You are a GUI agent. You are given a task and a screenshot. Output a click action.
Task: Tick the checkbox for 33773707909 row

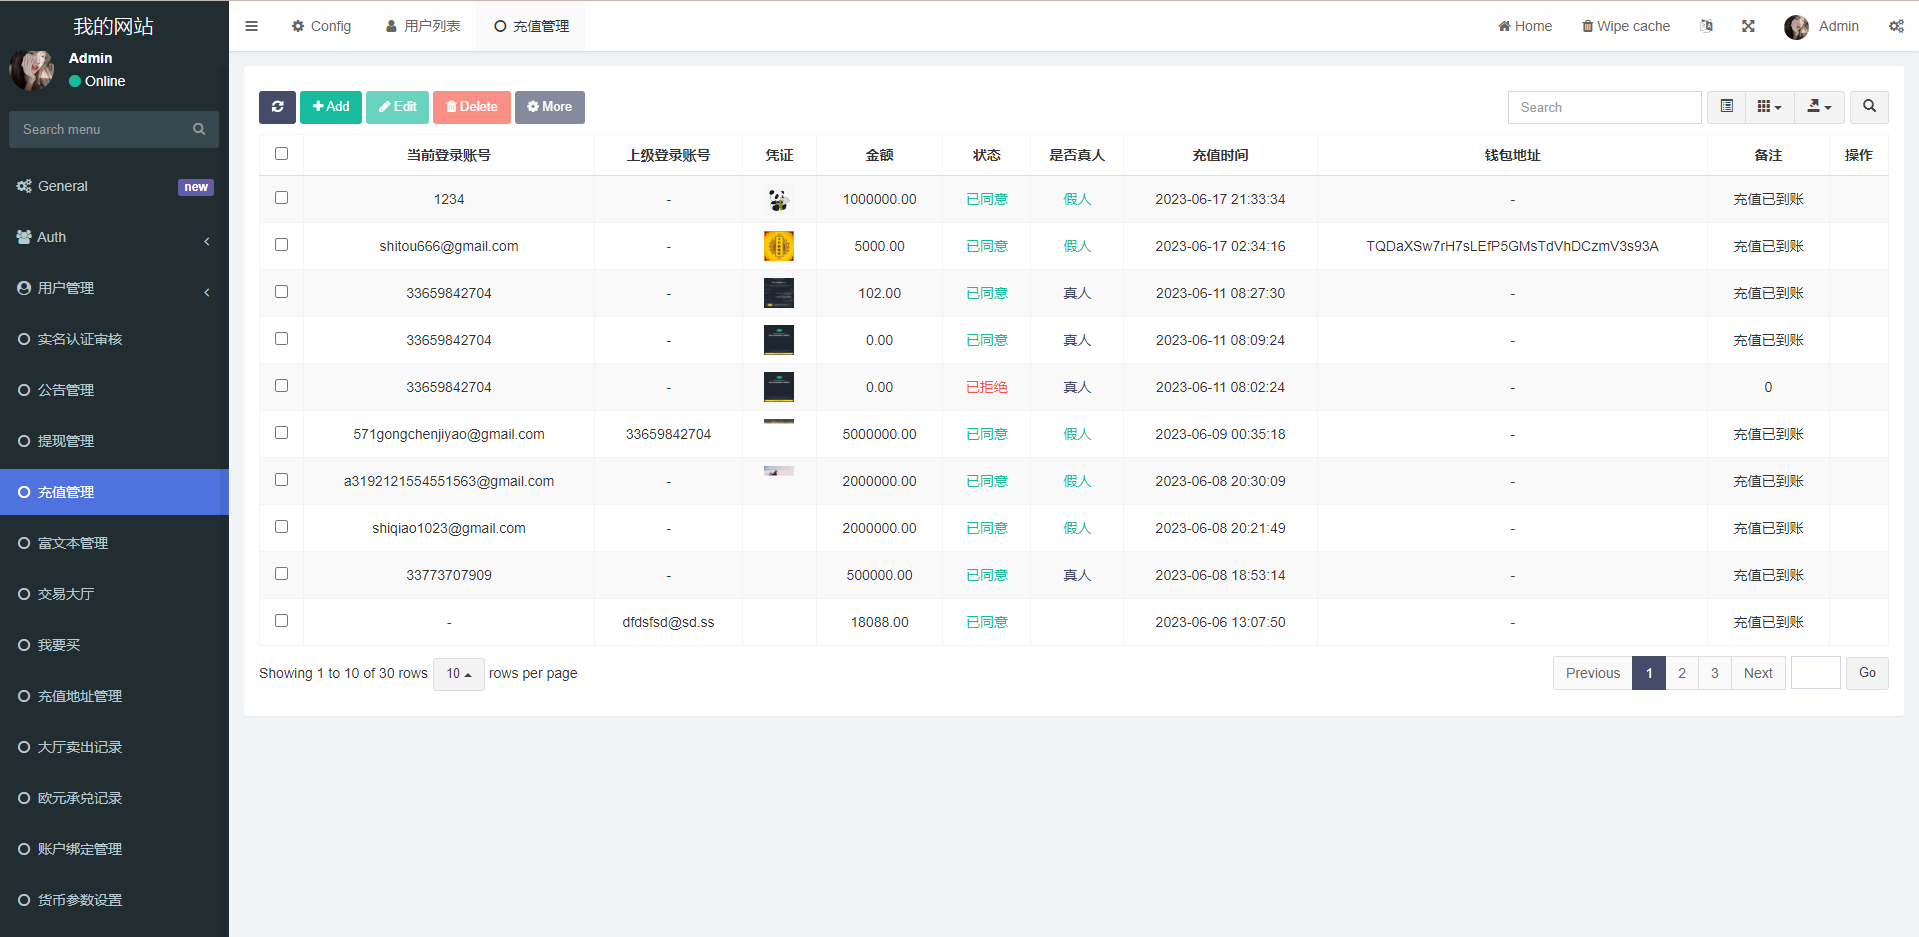tap(281, 574)
